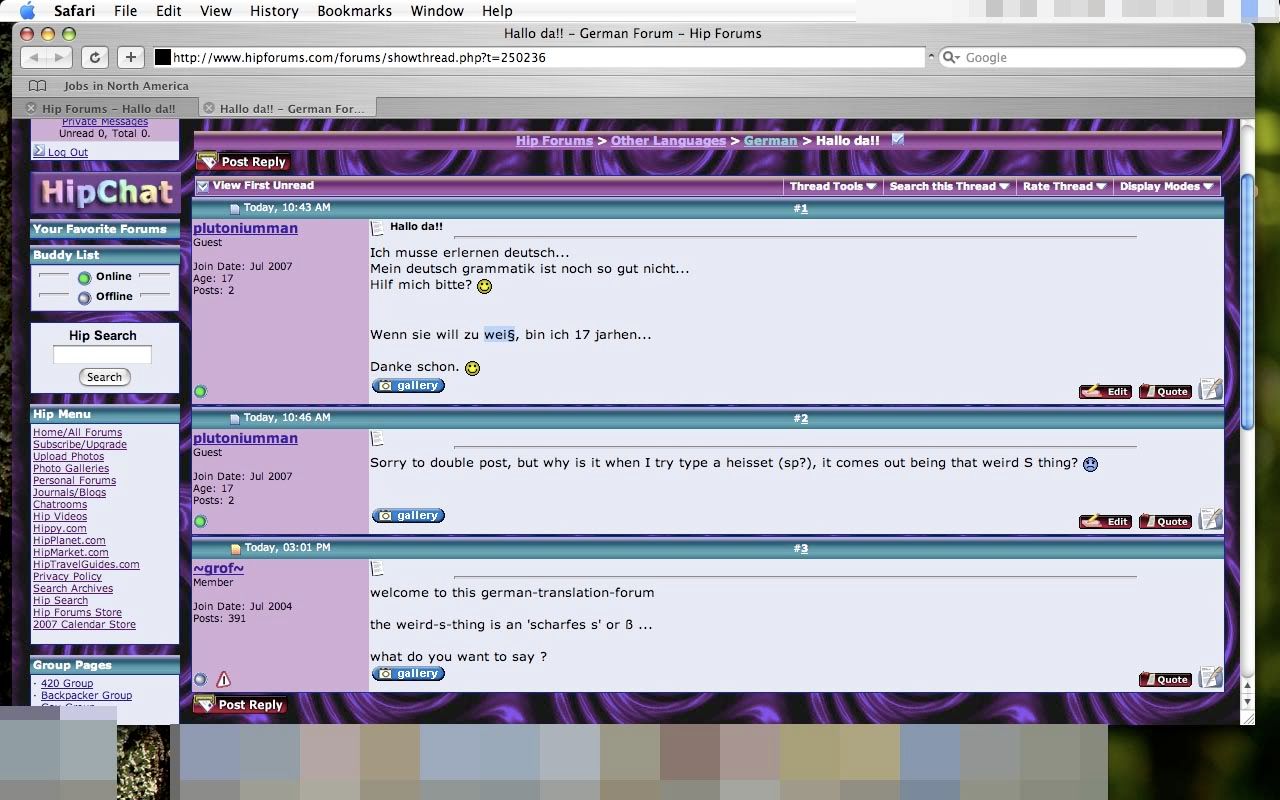Quote post #3 with the Quote button
This screenshot has height=800, width=1280.
(x=1165, y=680)
